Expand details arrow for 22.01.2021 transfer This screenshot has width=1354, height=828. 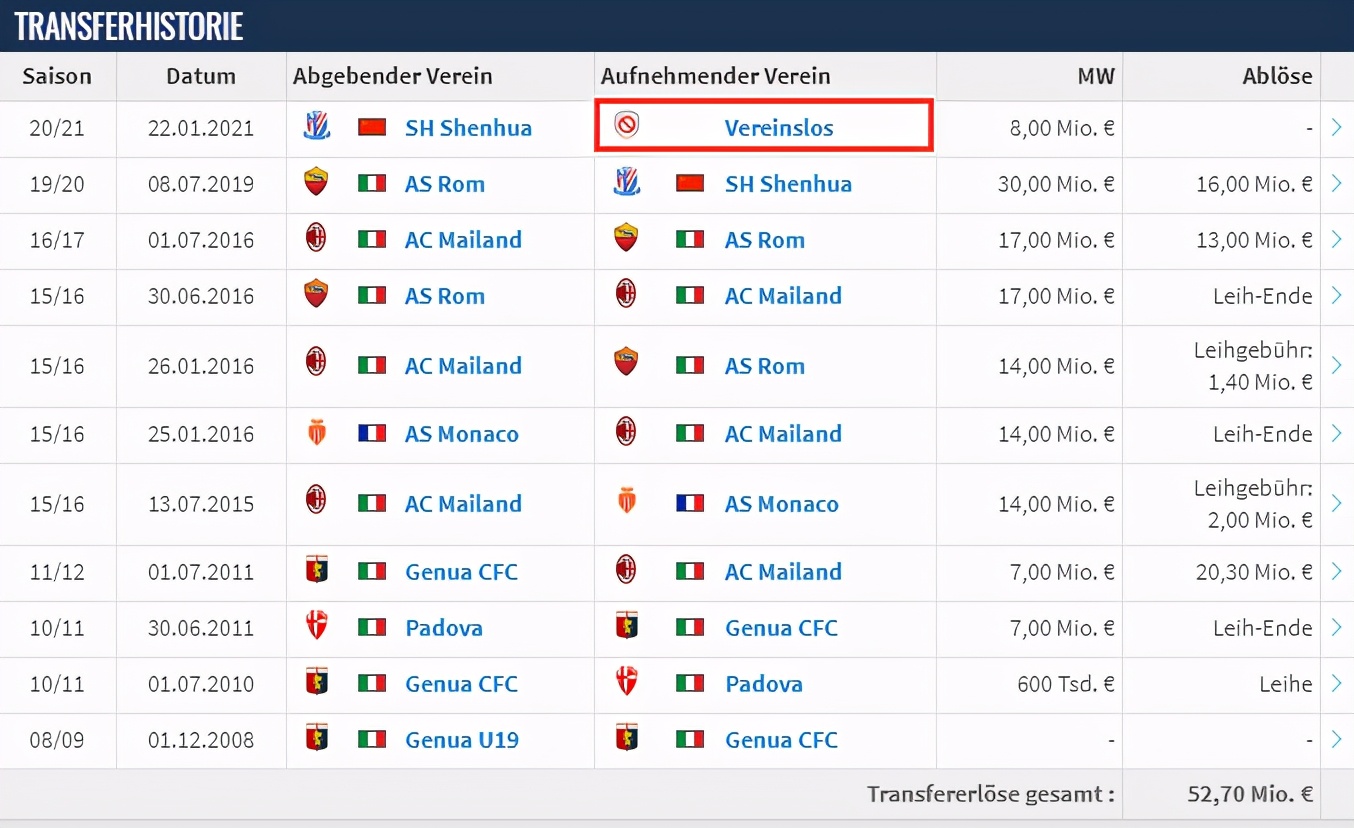(1336, 128)
